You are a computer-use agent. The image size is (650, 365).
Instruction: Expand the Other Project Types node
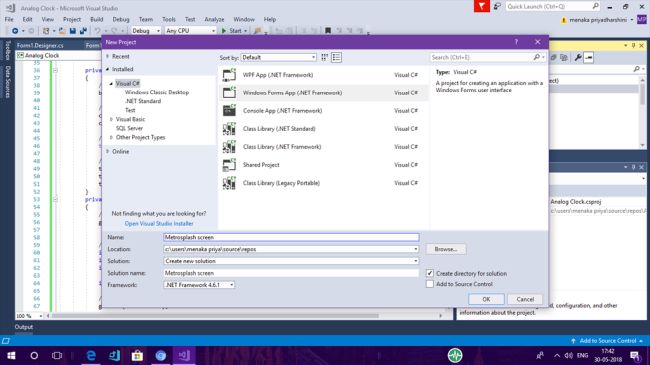pyautogui.click(x=111, y=137)
